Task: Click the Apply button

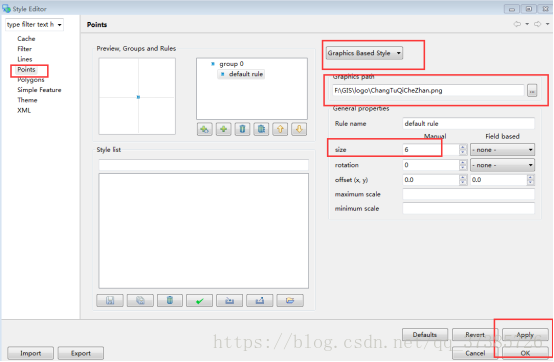Action: (x=525, y=334)
